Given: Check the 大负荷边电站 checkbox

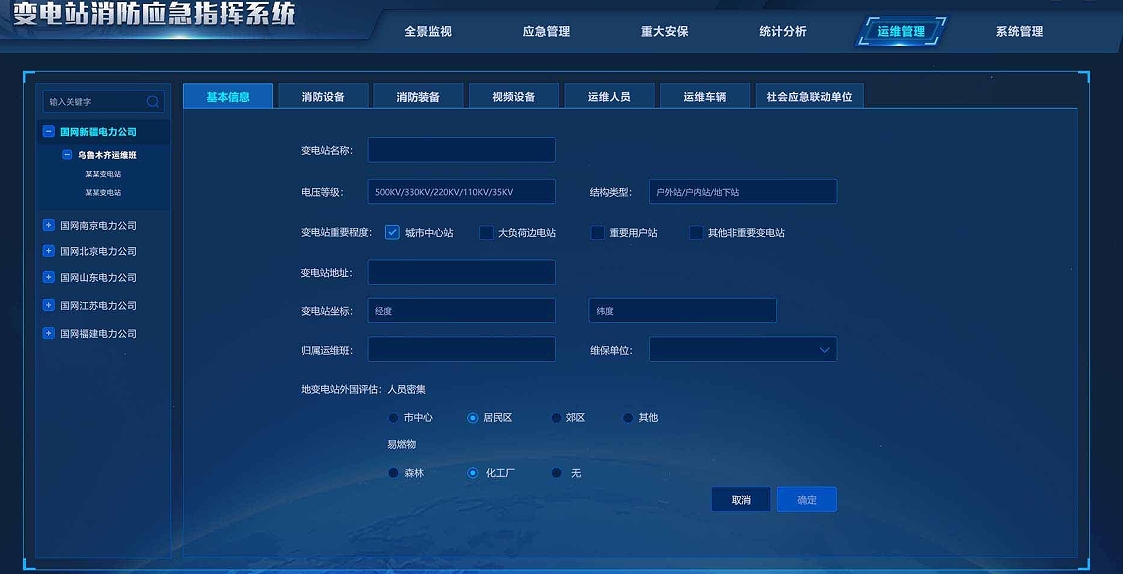Looking at the screenshot, I should [x=486, y=232].
